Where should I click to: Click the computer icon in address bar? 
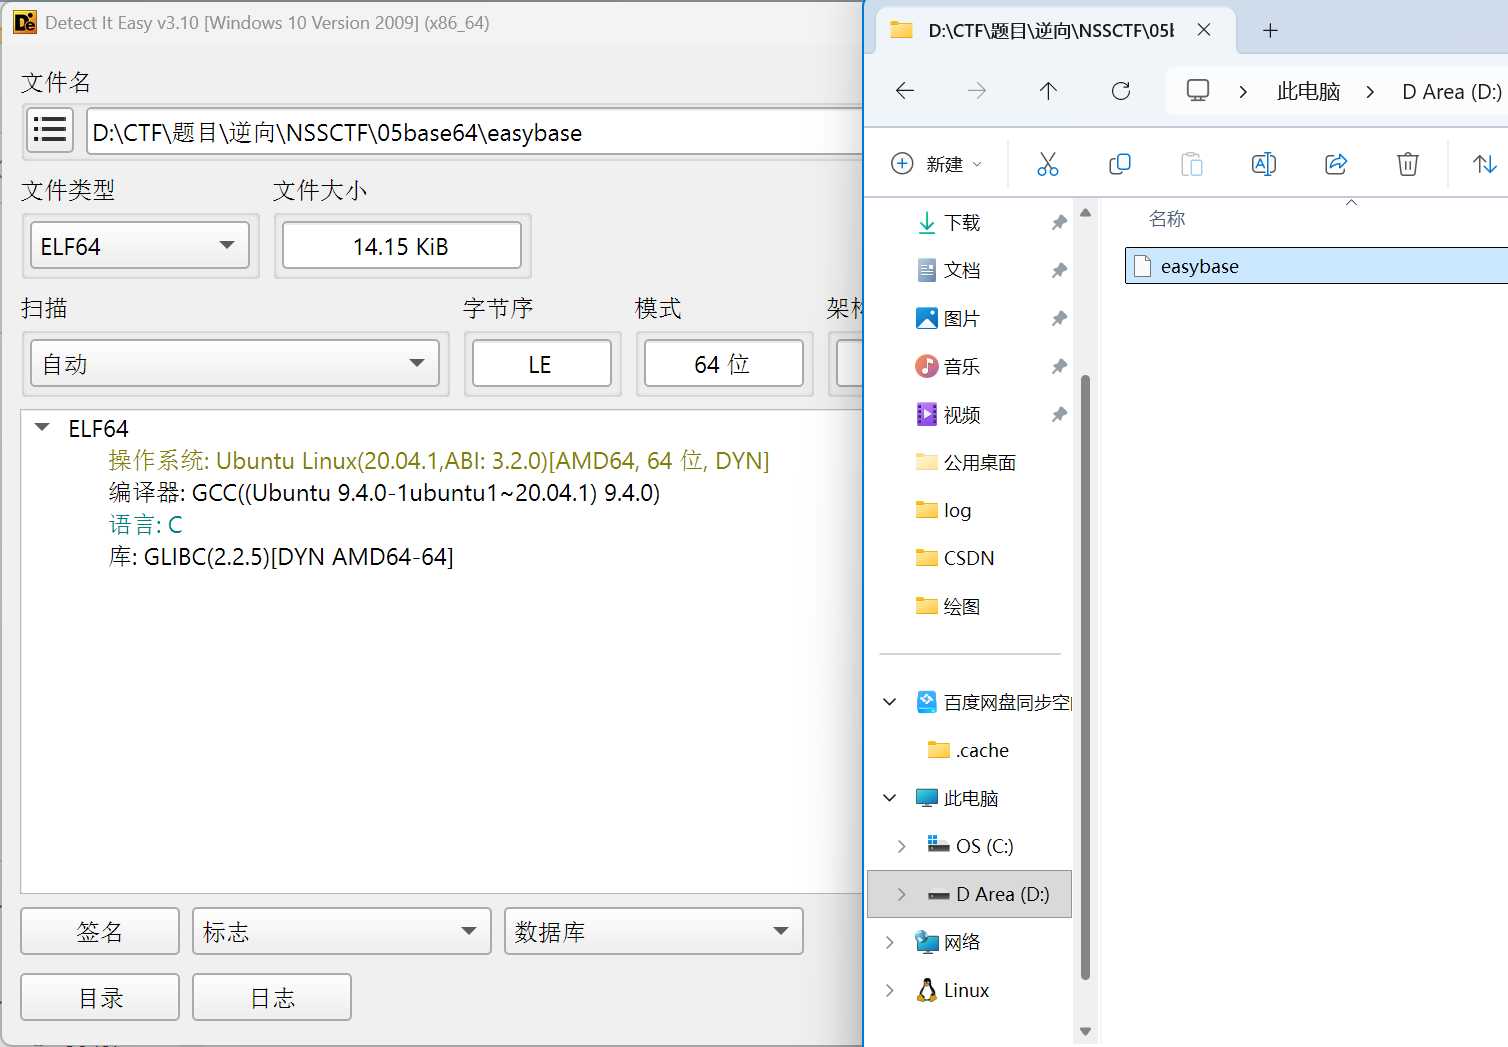[1198, 91]
